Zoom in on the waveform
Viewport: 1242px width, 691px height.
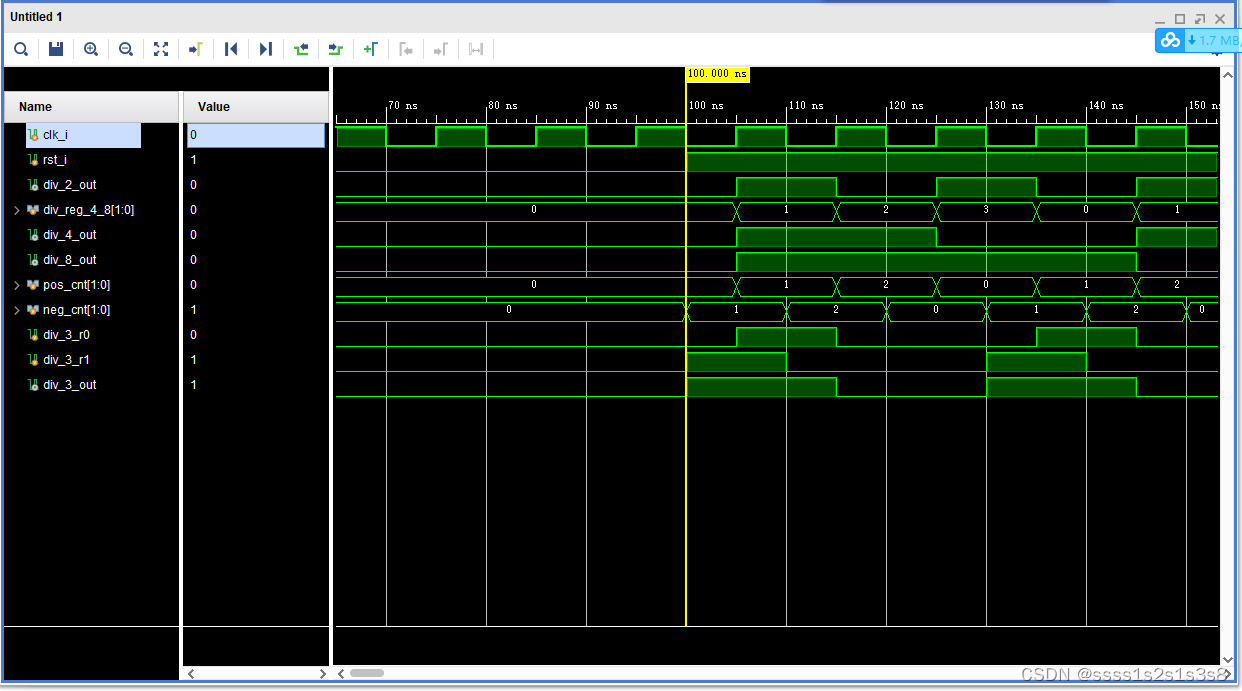click(91, 49)
